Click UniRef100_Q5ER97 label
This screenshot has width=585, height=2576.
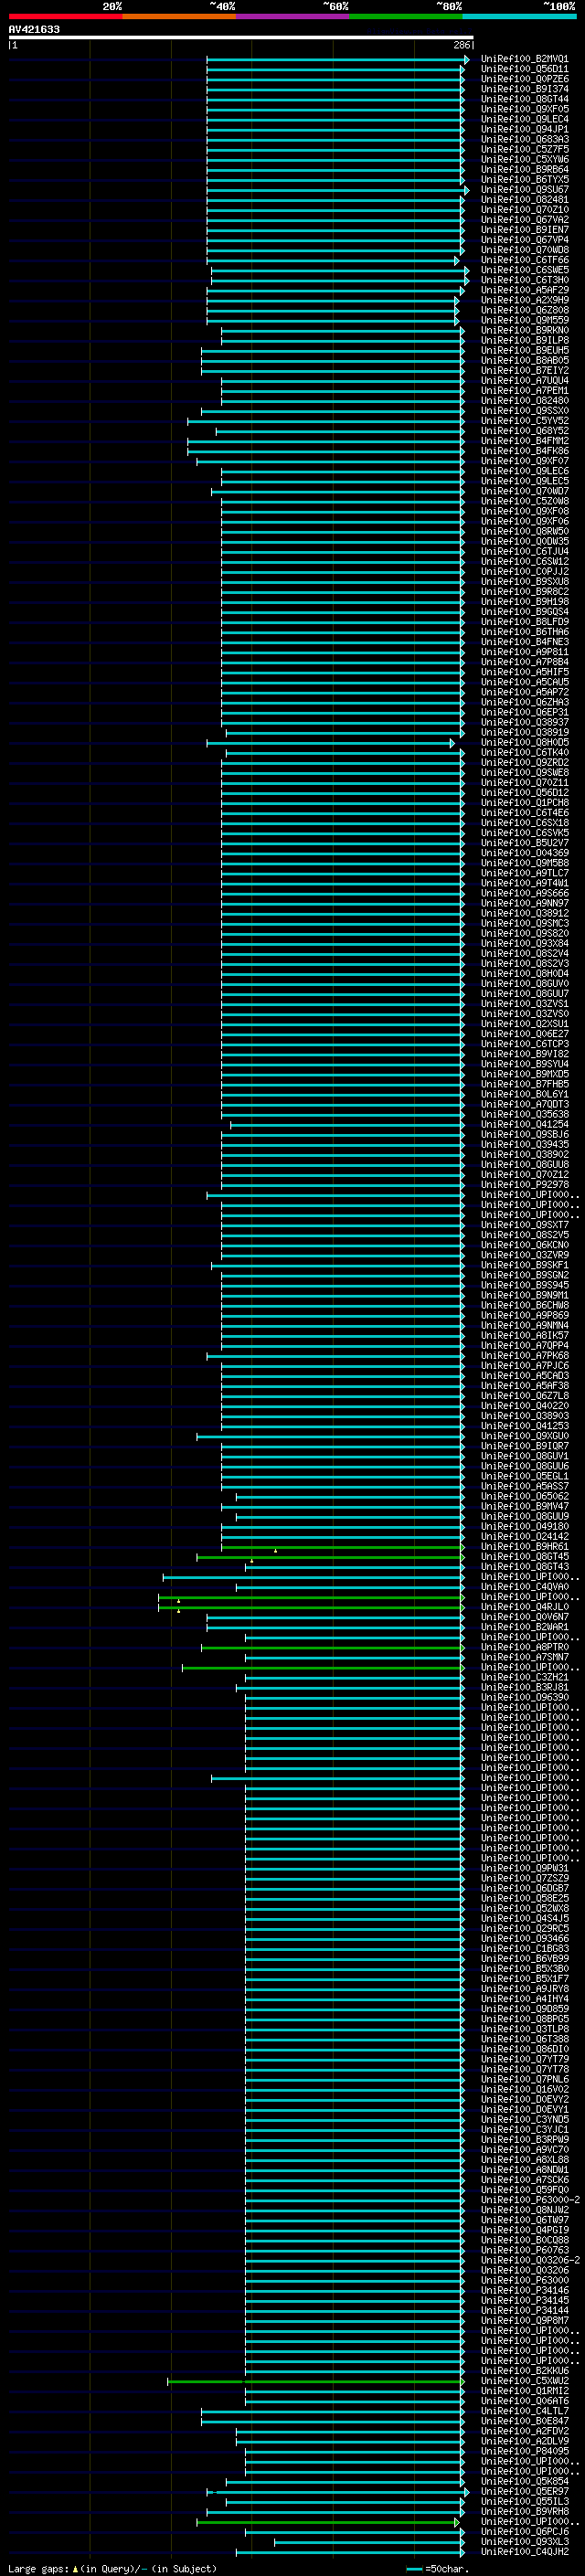click(524, 2491)
